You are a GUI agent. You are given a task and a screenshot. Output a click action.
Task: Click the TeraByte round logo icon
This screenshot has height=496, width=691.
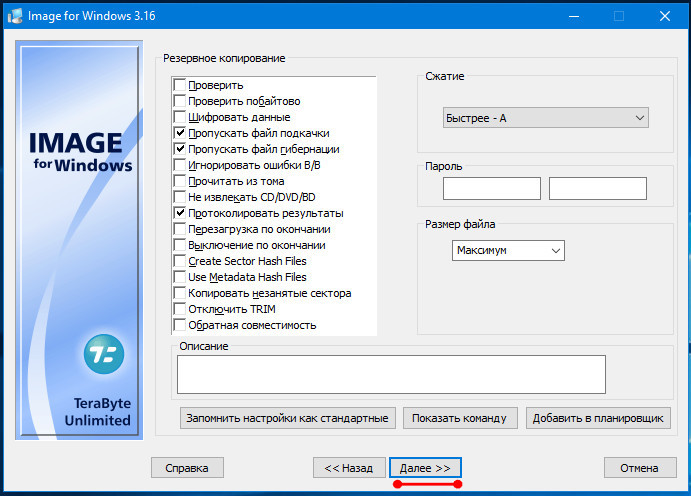104,354
